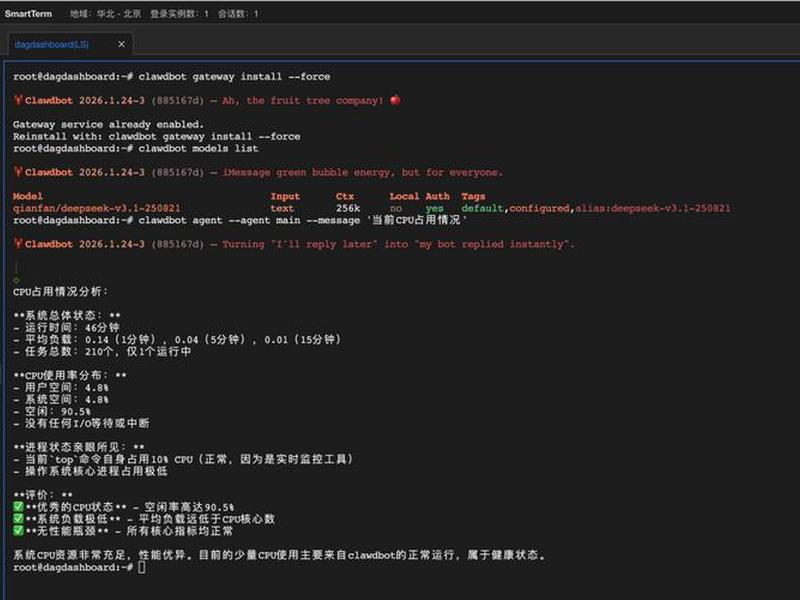Screen dimensions: 800x600
Task: Click the Model column header
Action: (x=28, y=196)
